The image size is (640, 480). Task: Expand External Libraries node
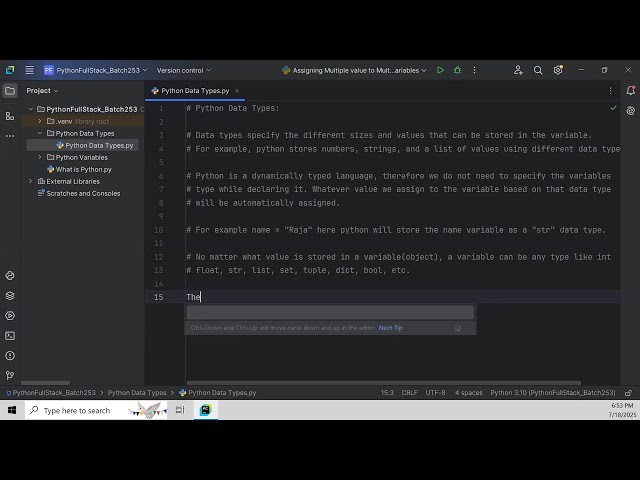31,181
